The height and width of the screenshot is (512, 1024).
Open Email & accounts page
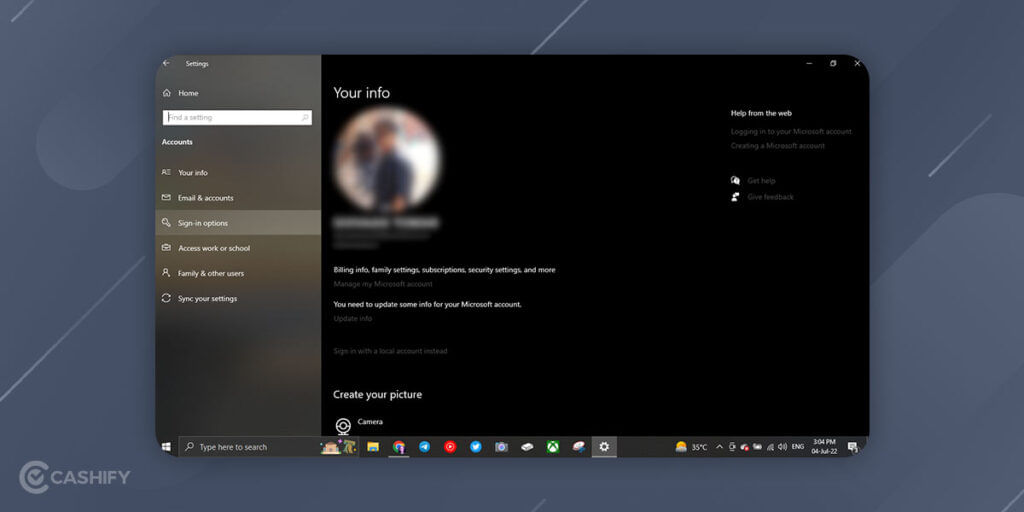point(238,198)
